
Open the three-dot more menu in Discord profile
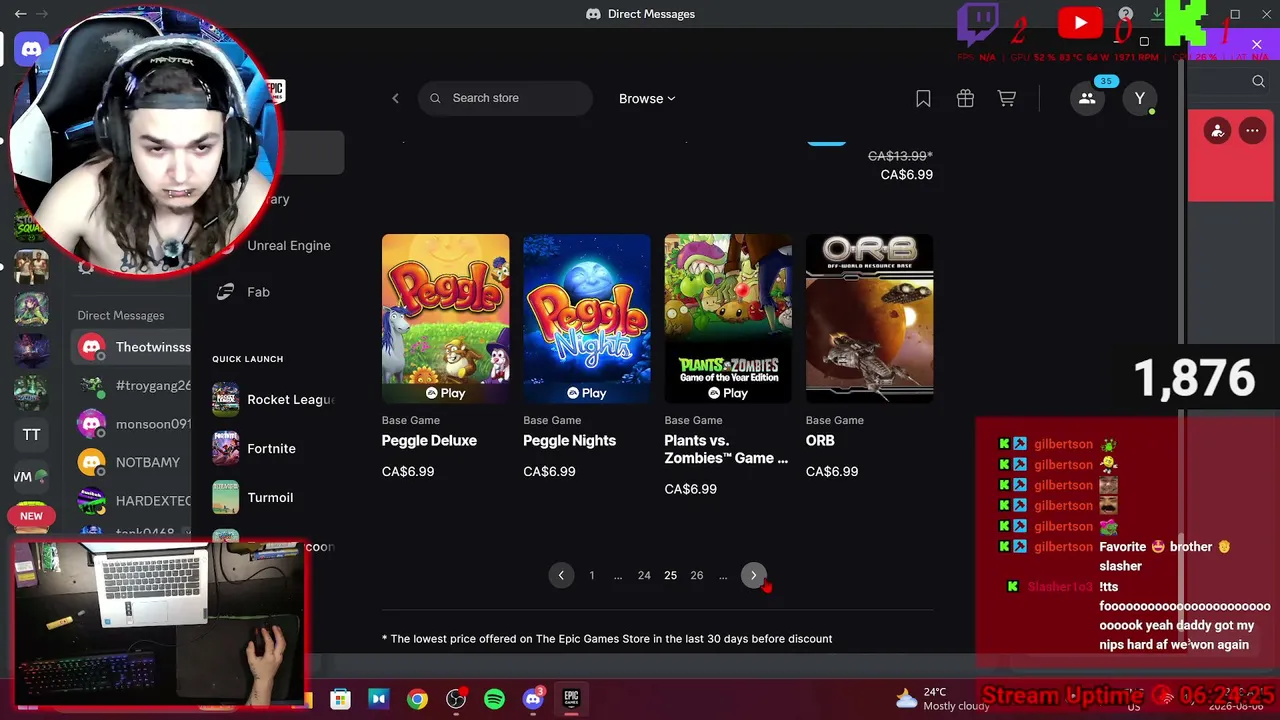(x=1252, y=131)
